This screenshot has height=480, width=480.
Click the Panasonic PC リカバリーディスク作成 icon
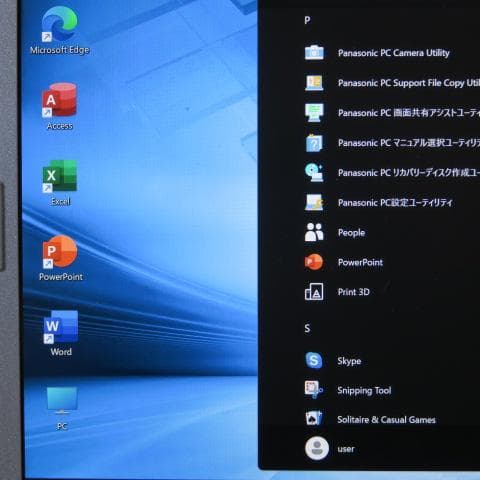tap(314, 173)
